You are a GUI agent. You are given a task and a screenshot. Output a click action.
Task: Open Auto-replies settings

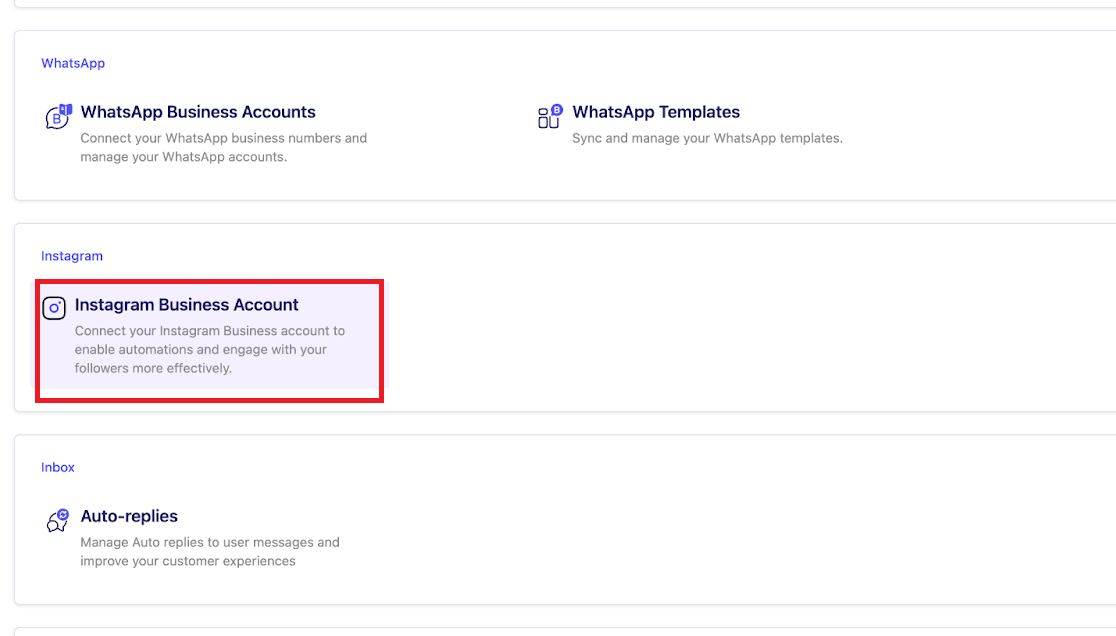pos(129,516)
